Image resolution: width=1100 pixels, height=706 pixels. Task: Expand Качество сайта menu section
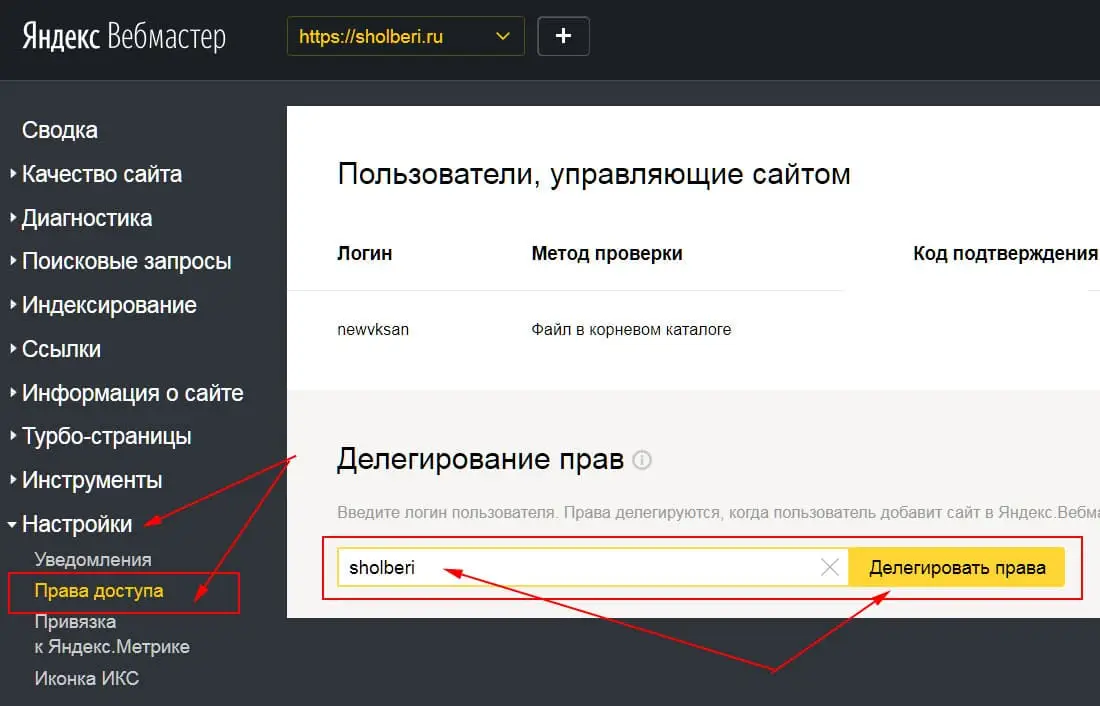(96, 174)
